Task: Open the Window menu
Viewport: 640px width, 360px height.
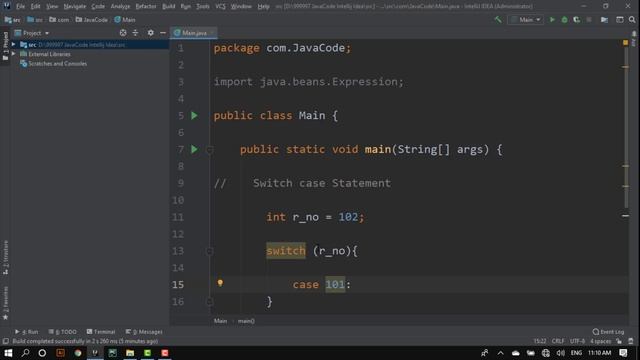Action: pyautogui.click(x=241, y=7)
